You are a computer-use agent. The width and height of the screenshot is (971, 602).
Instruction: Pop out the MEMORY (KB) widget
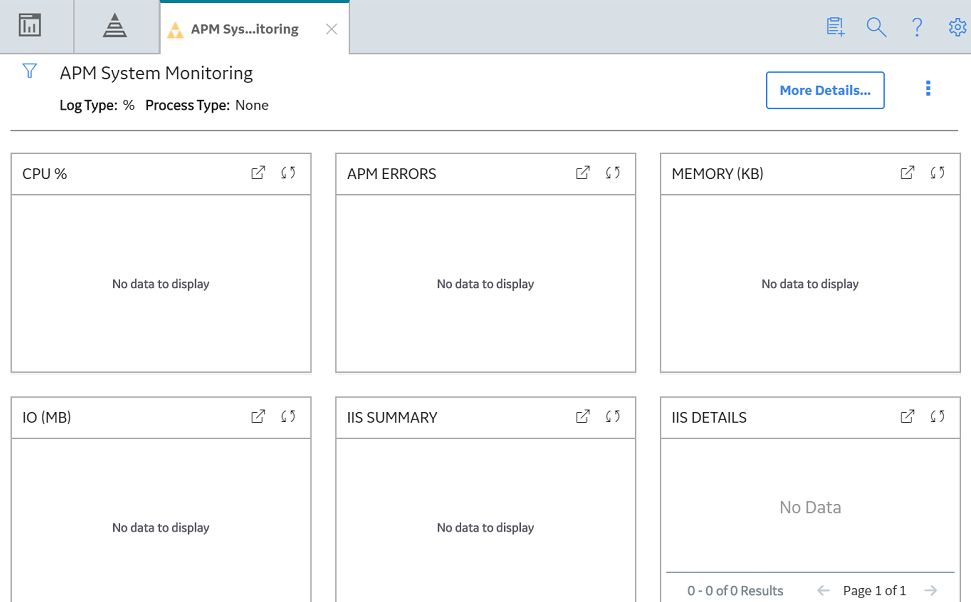point(907,173)
